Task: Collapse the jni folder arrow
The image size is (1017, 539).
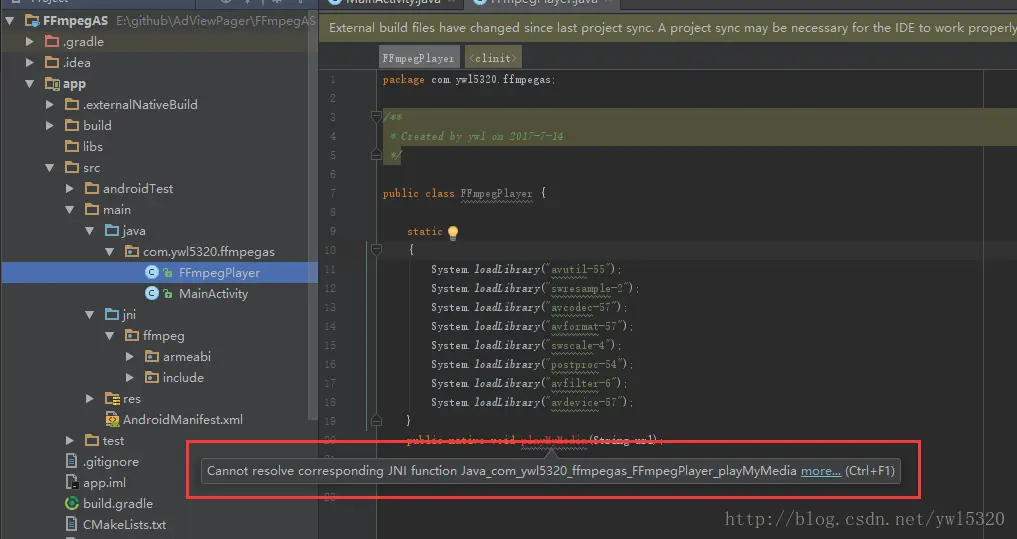Action: point(90,315)
